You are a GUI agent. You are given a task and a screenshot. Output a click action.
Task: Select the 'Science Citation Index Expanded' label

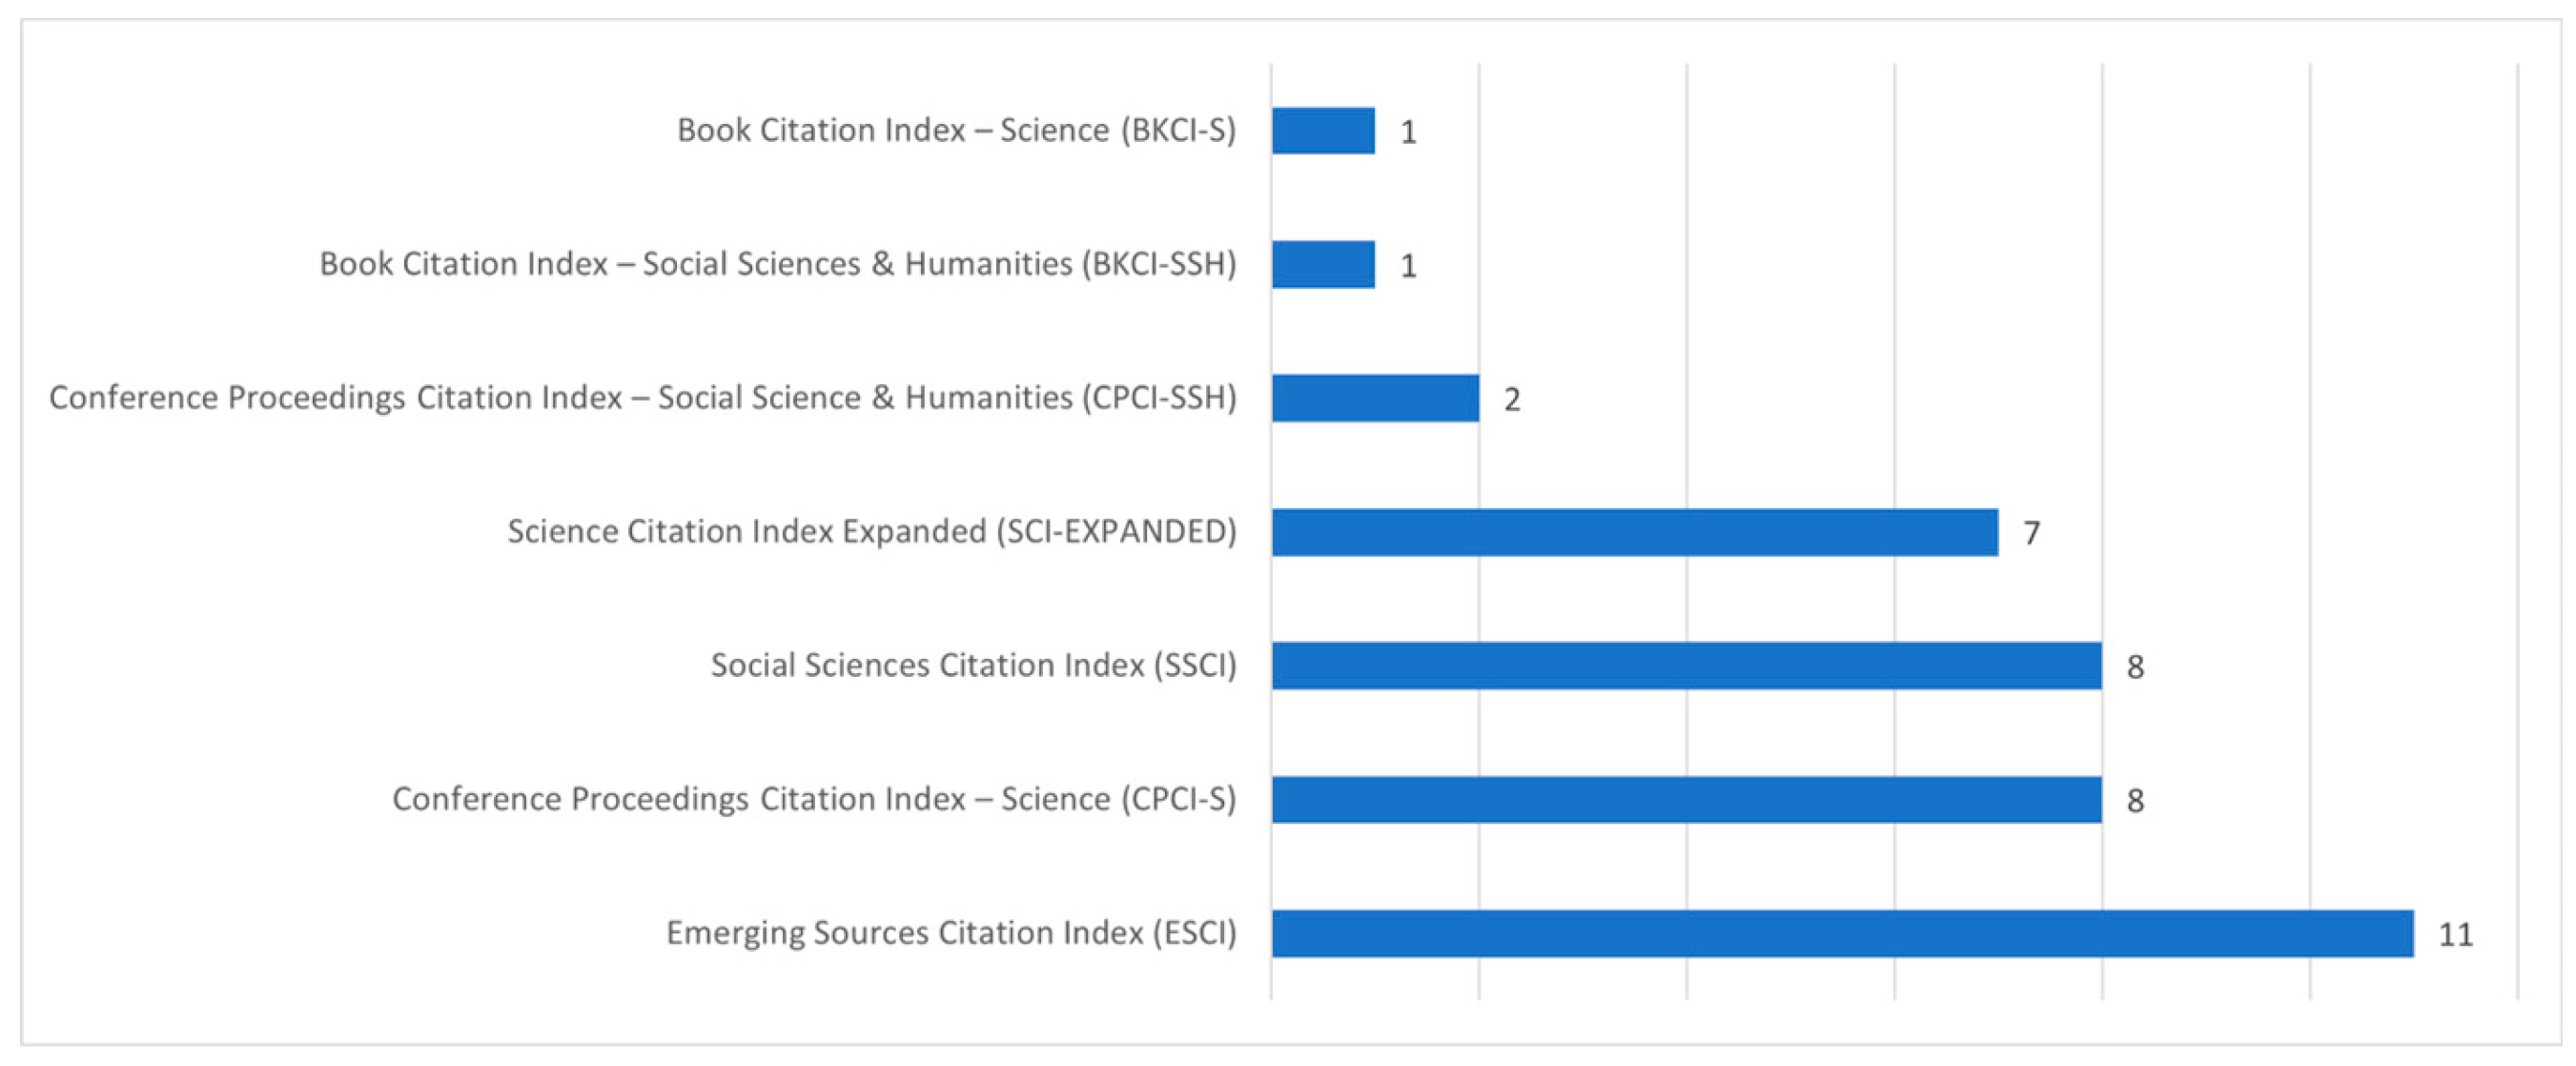(871, 532)
